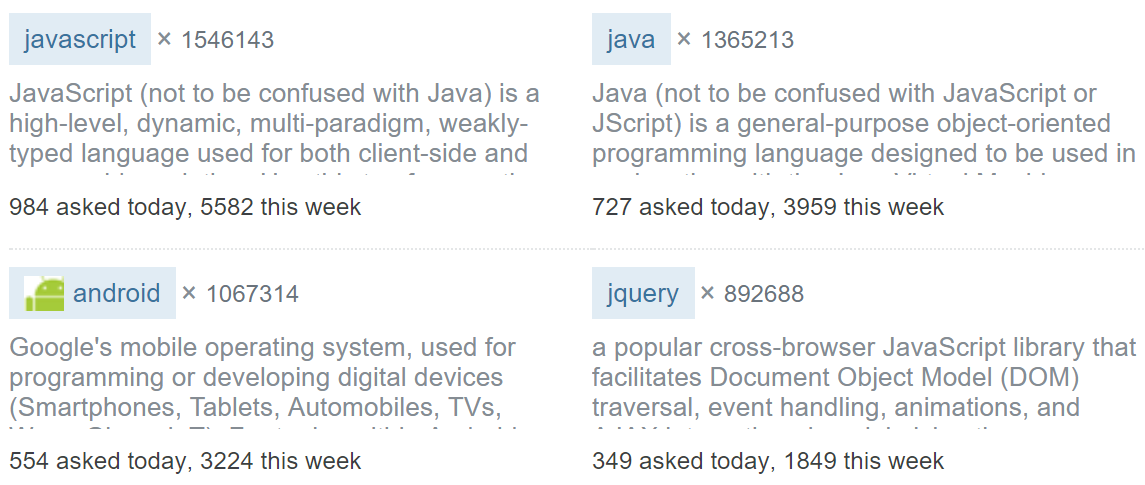1145x485 pixels.
Task: Open the javascript tag
Action: 80,39
